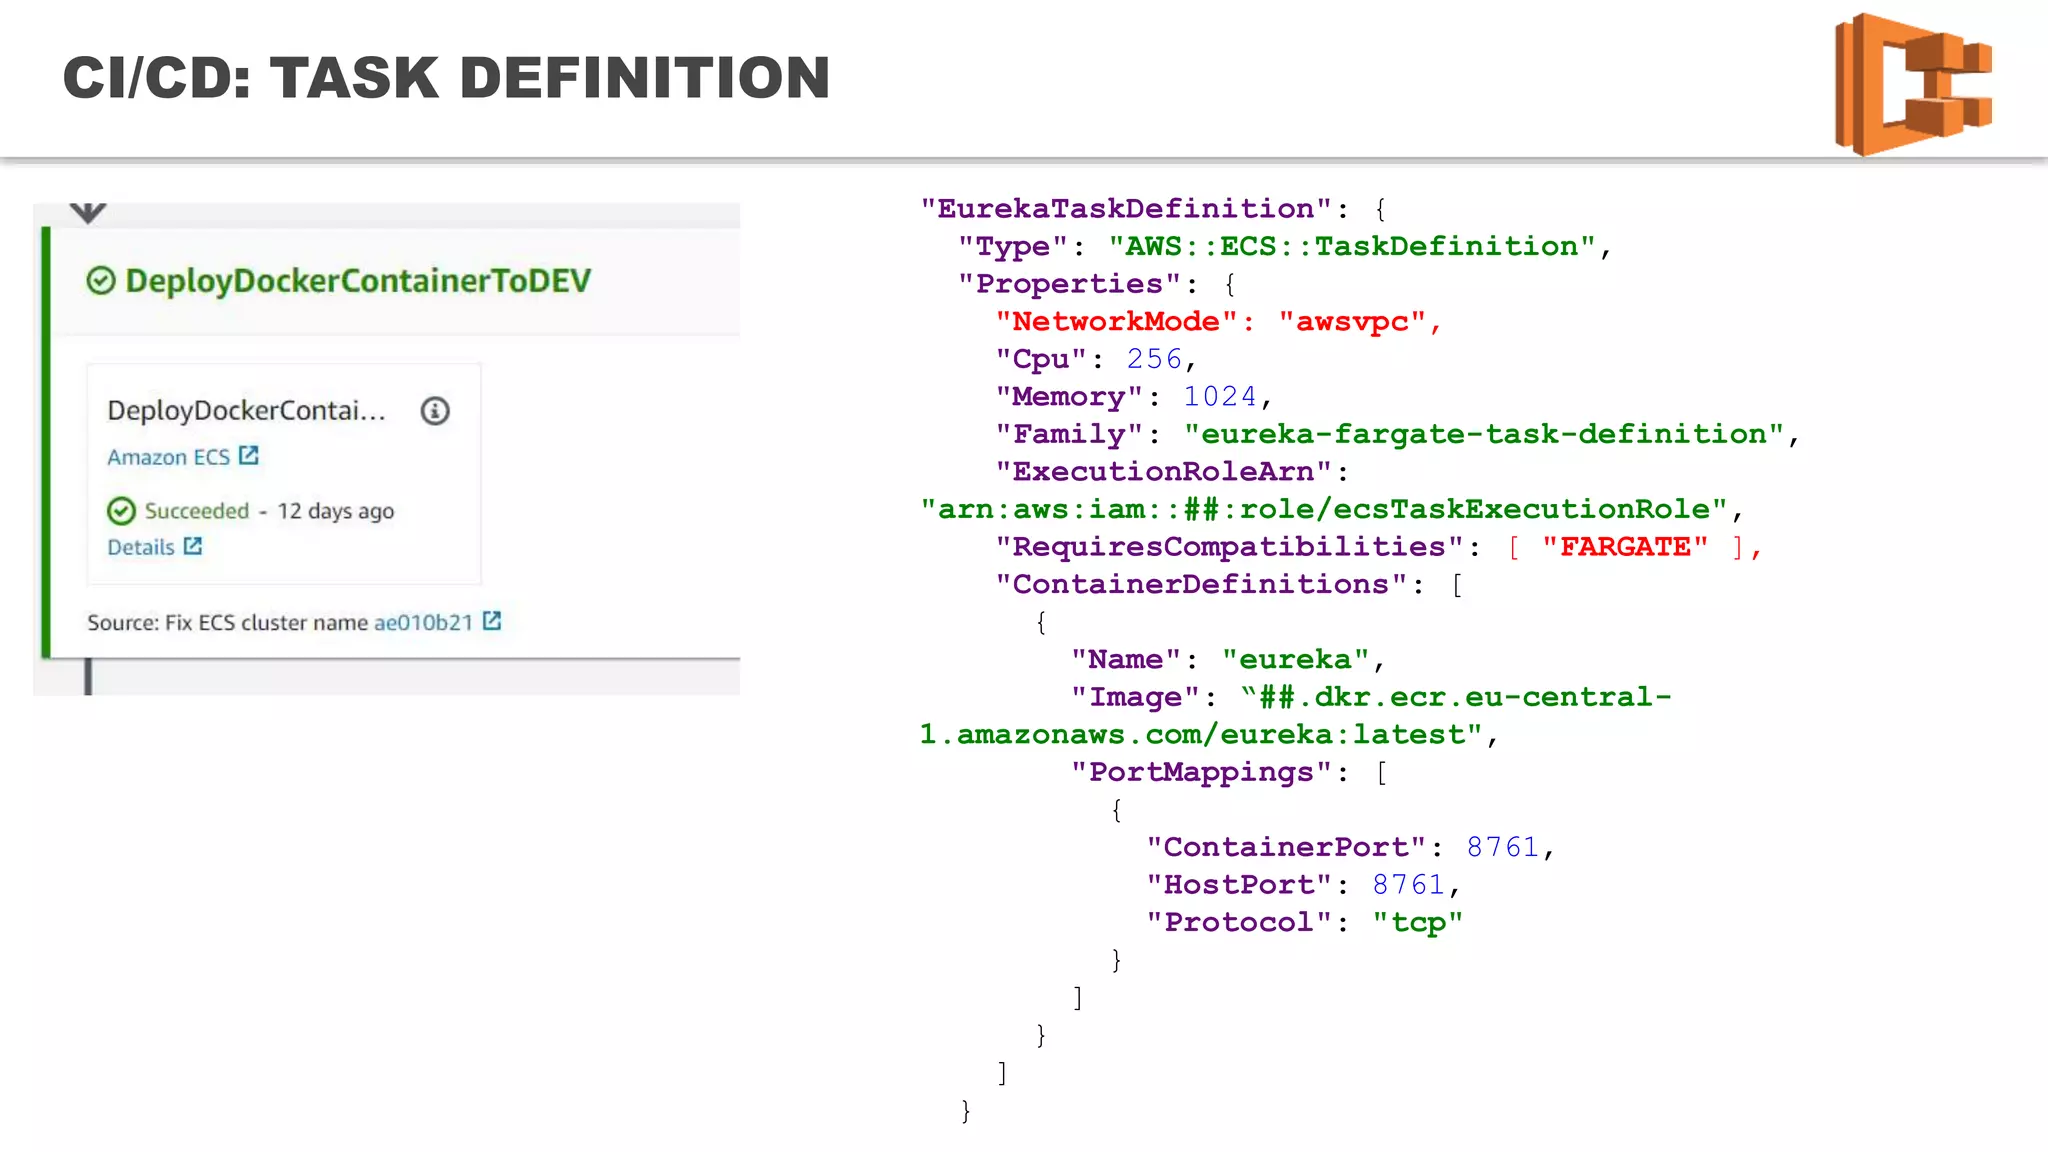Image resolution: width=2048 pixels, height=1152 pixels.
Task: Click the "ContainerDefinitions" key
Action: (x=1201, y=584)
